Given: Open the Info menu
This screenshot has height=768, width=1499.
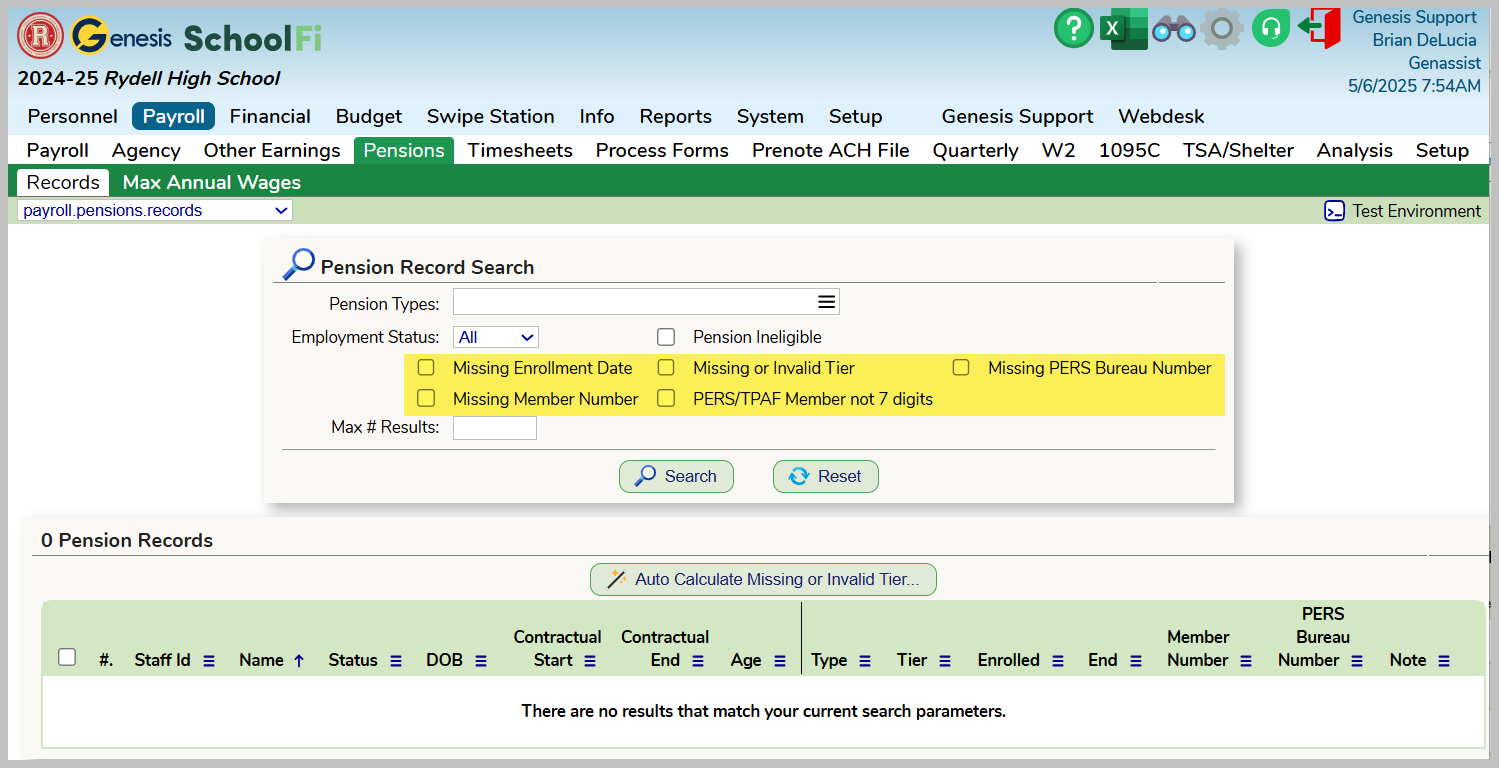Looking at the screenshot, I should (597, 116).
